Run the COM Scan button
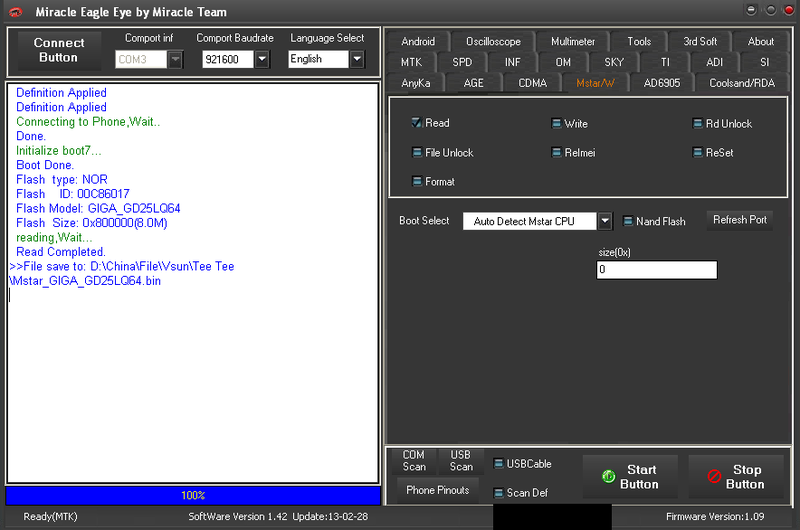Image resolution: width=800 pixels, height=530 pixels. click(x=414, y=461)
